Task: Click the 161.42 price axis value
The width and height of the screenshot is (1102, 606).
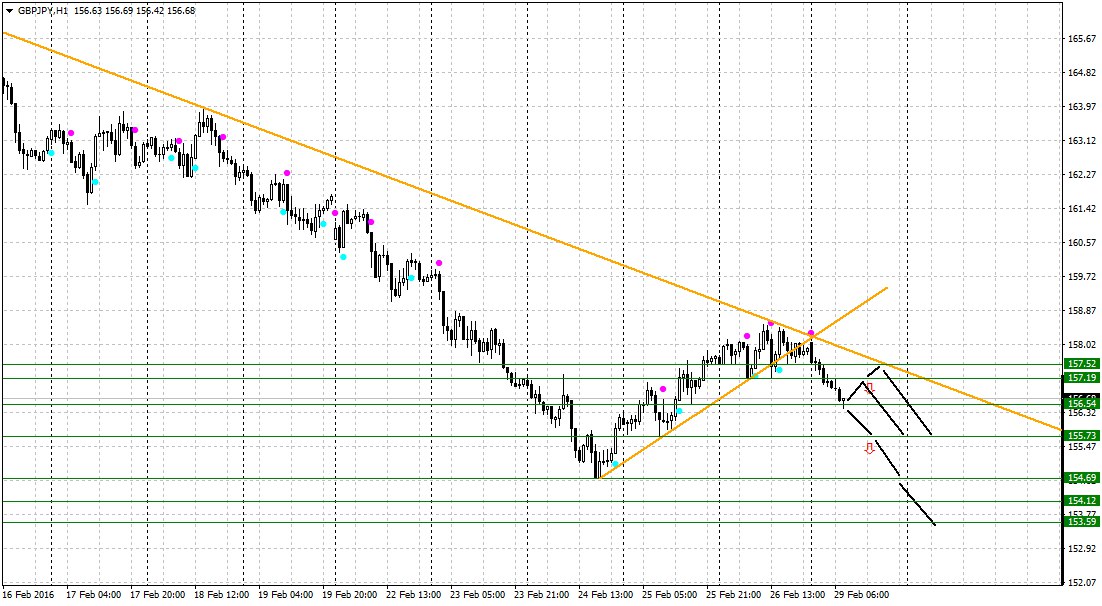Action: tap(1082, 208)
